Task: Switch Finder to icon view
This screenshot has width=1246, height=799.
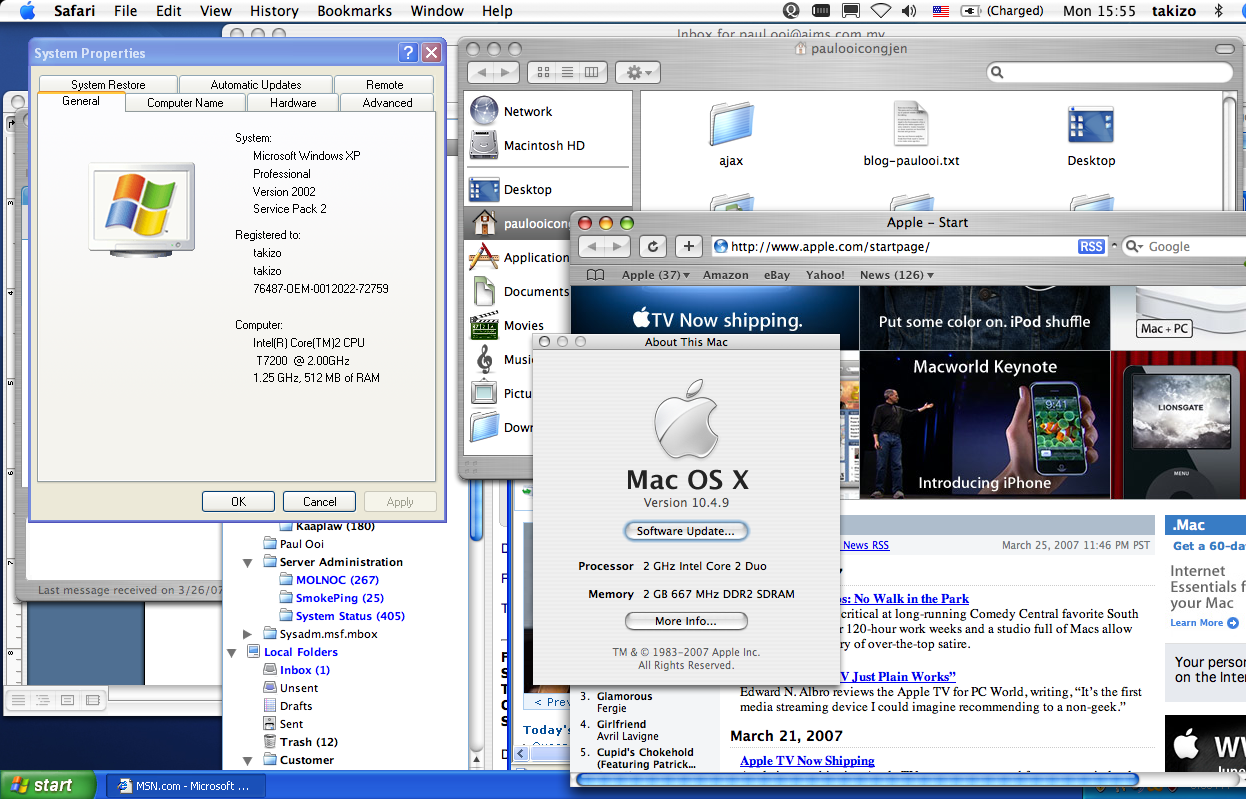Action: (544, 72)
